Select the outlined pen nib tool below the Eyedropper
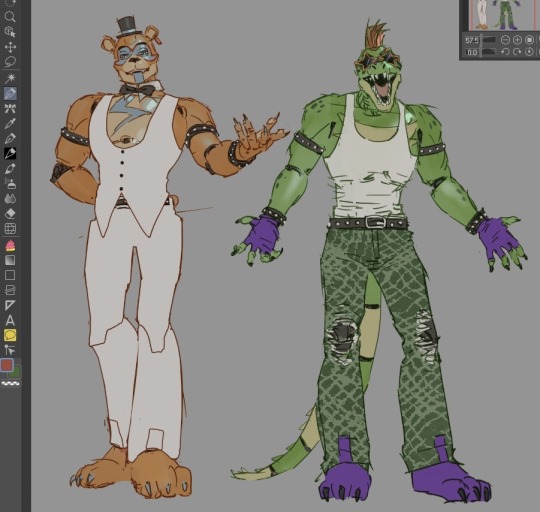The height and width of the screenshot is (512, 540). pos(10,138)
